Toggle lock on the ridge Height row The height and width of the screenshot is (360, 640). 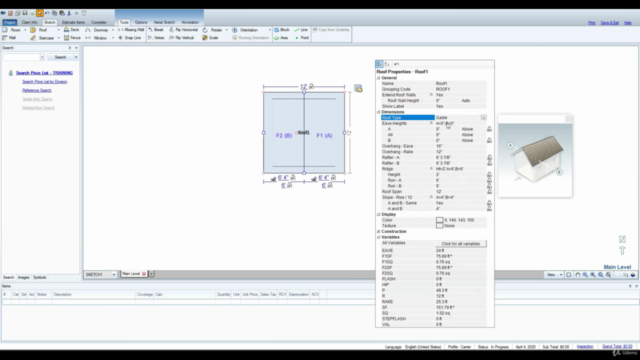489,174
